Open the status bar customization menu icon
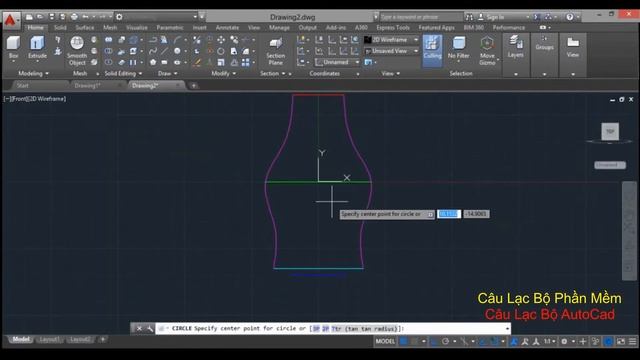The width and height of the screenshot is (640, 360). [x=632, y=341]
